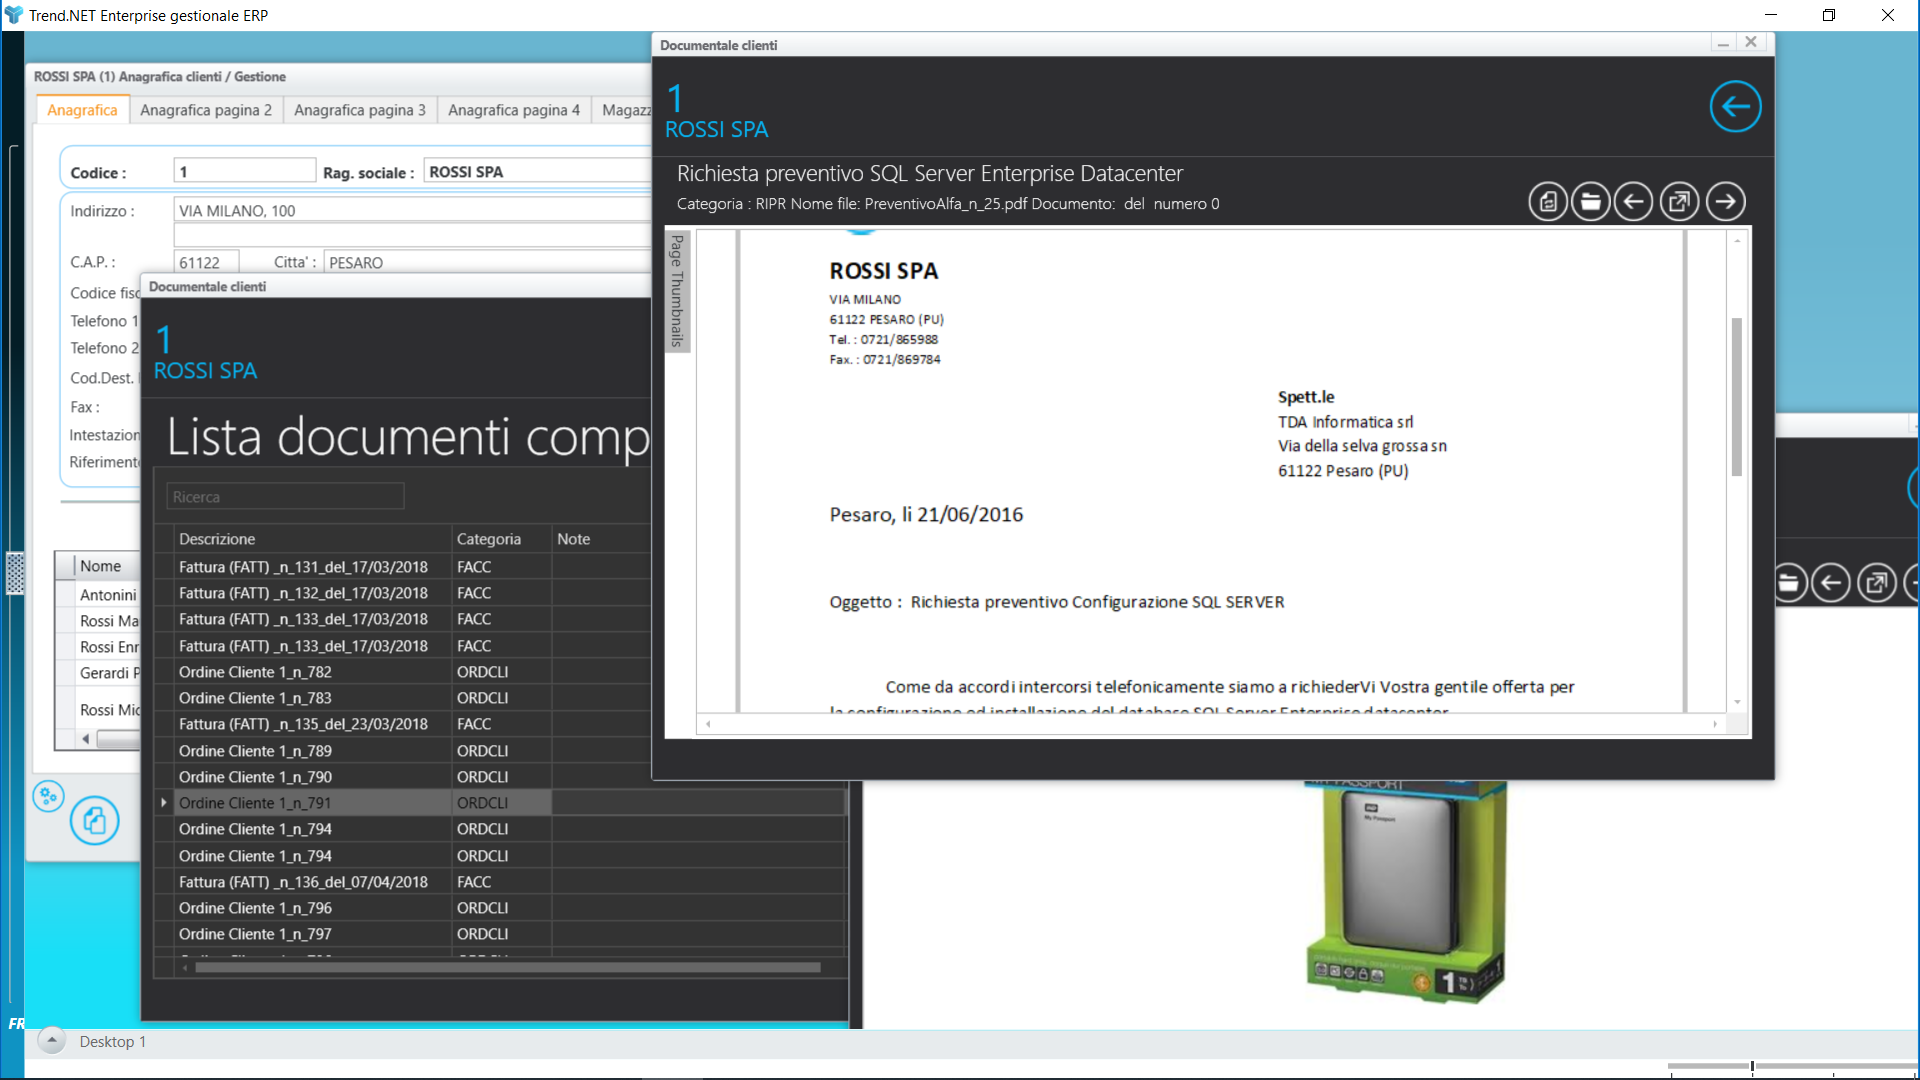This screenshot has width=1920, height=1080.
Task: Click the document list horizontal scrollbar
Action: pos(507,968)
